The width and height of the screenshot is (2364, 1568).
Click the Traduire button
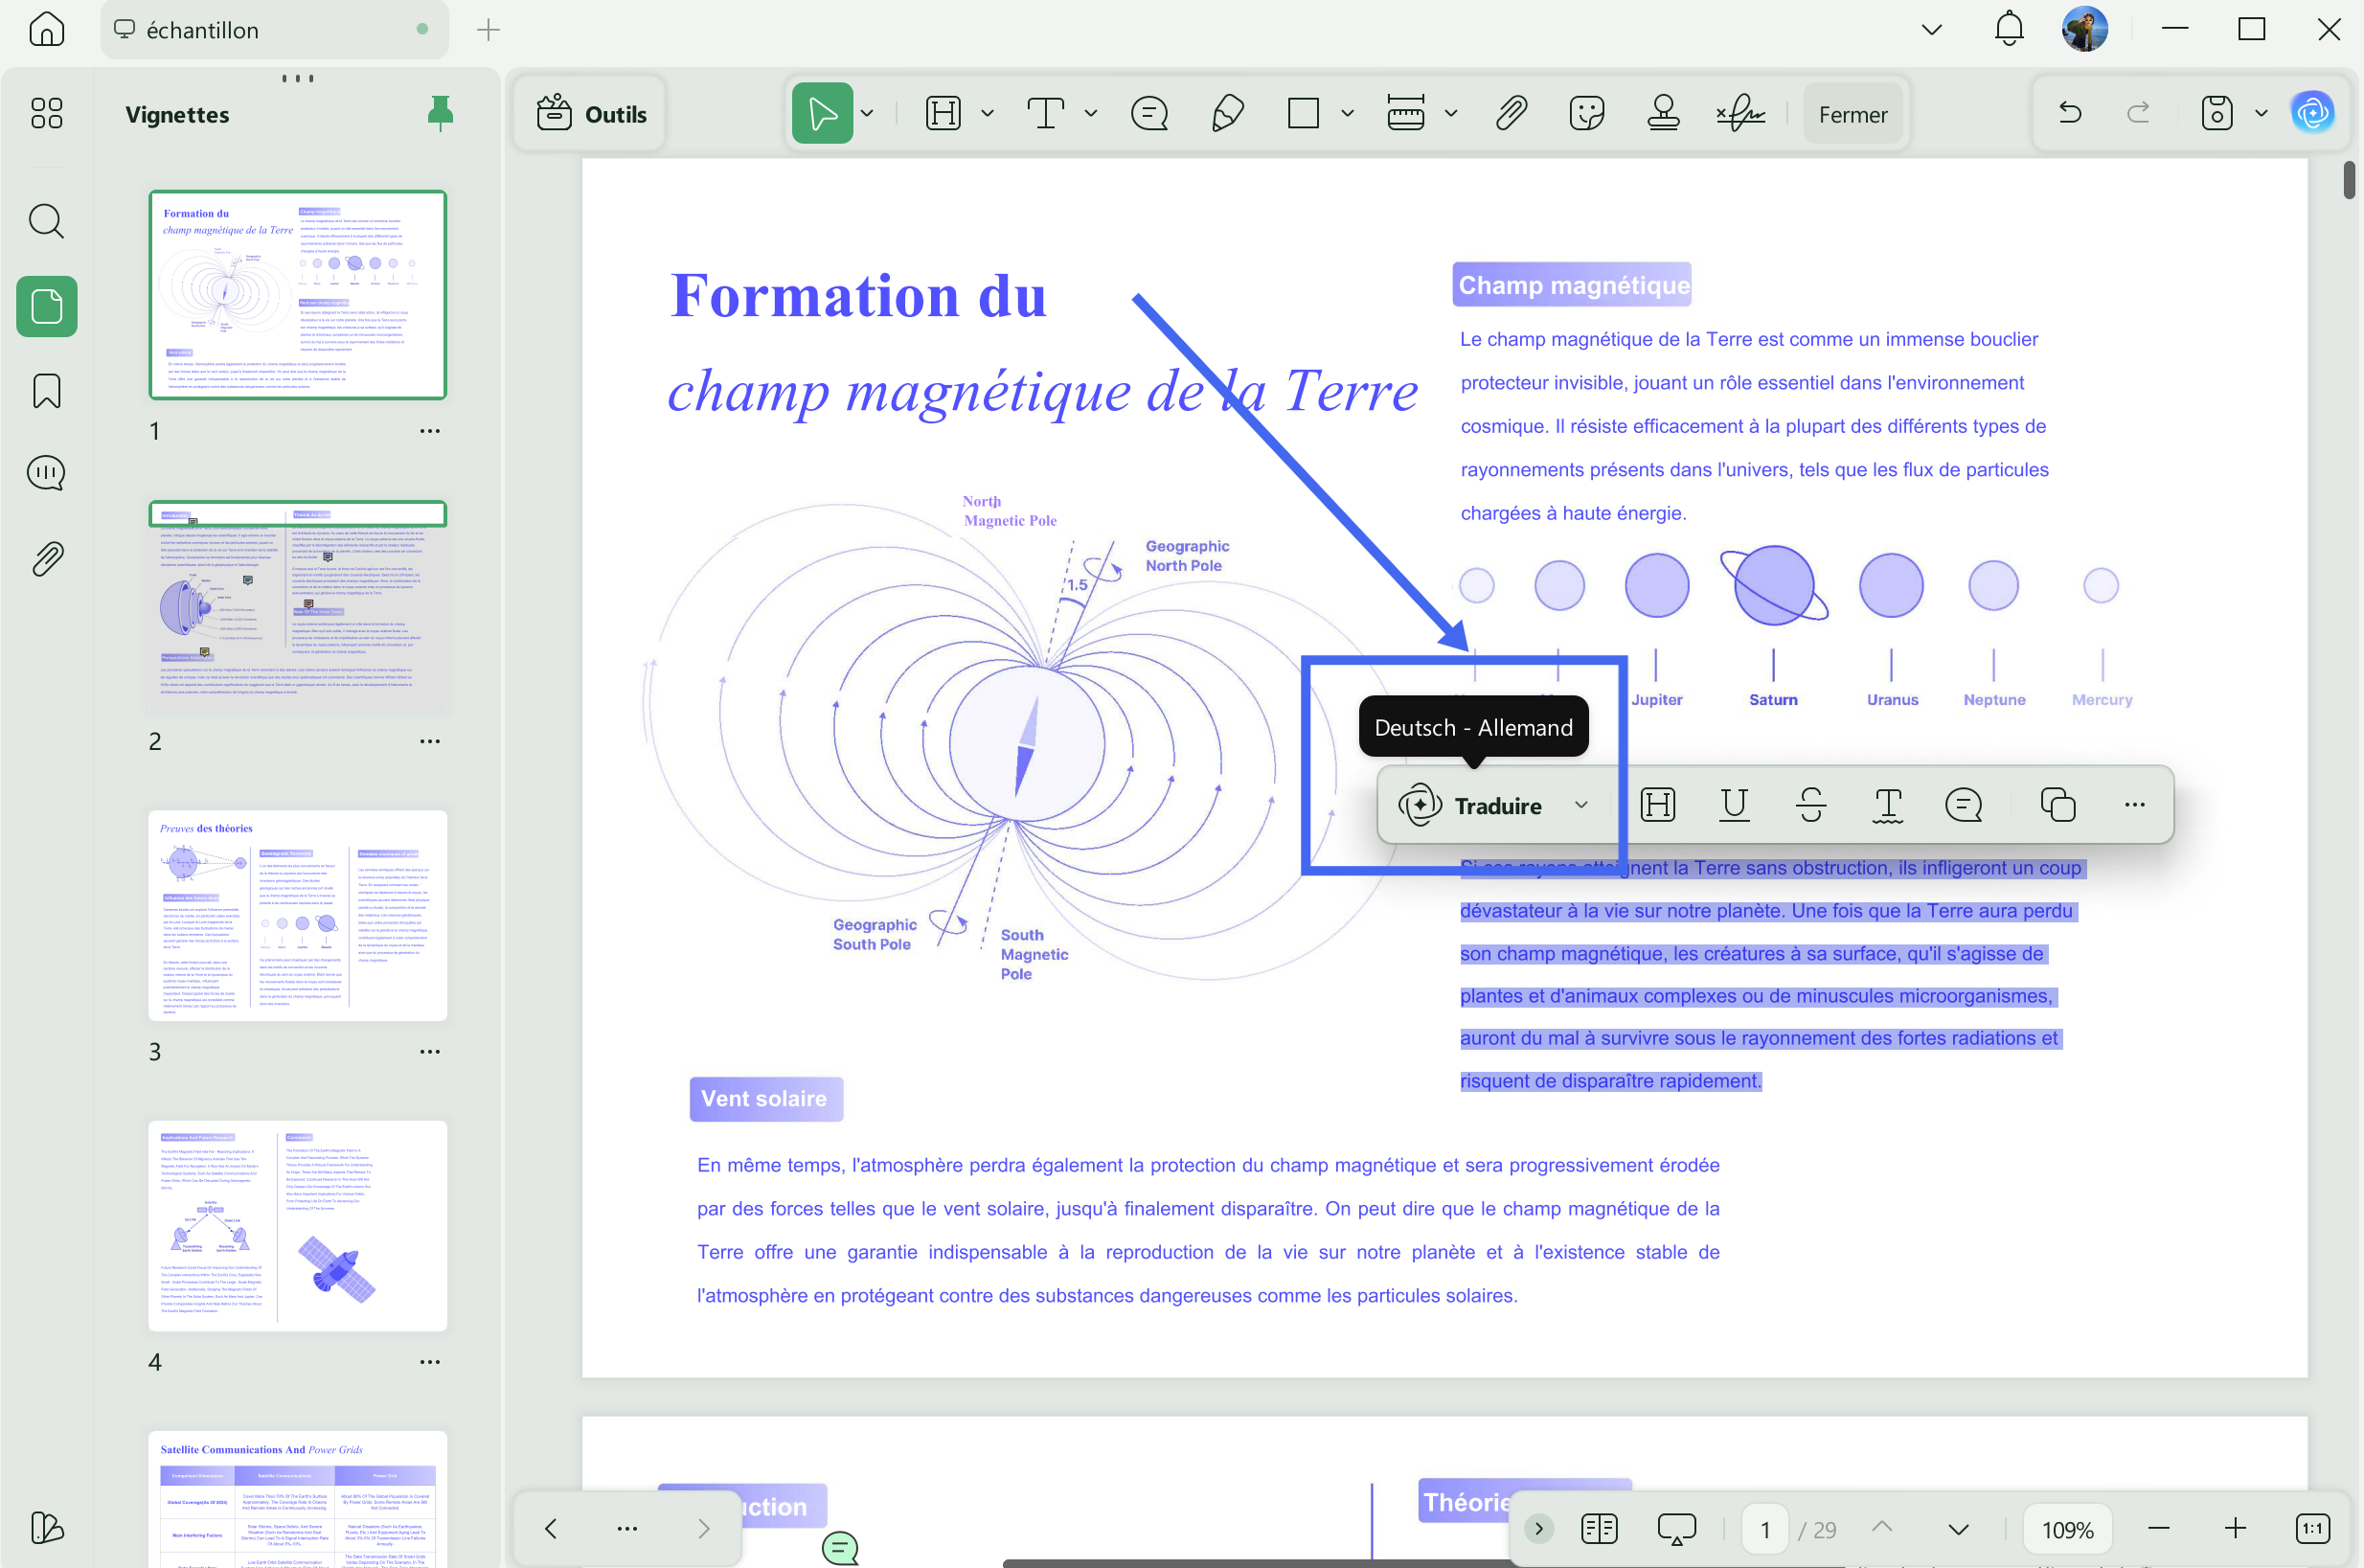click(1470, 805)
